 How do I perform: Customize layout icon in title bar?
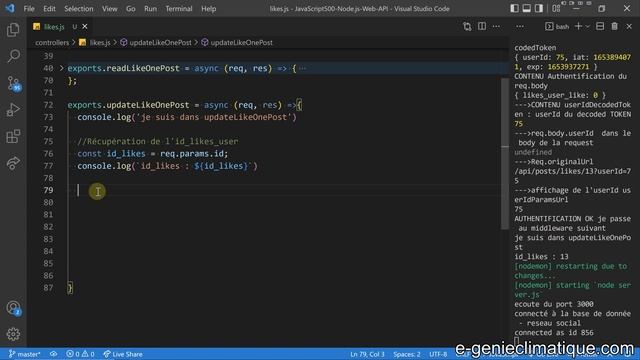pos(556,8)
